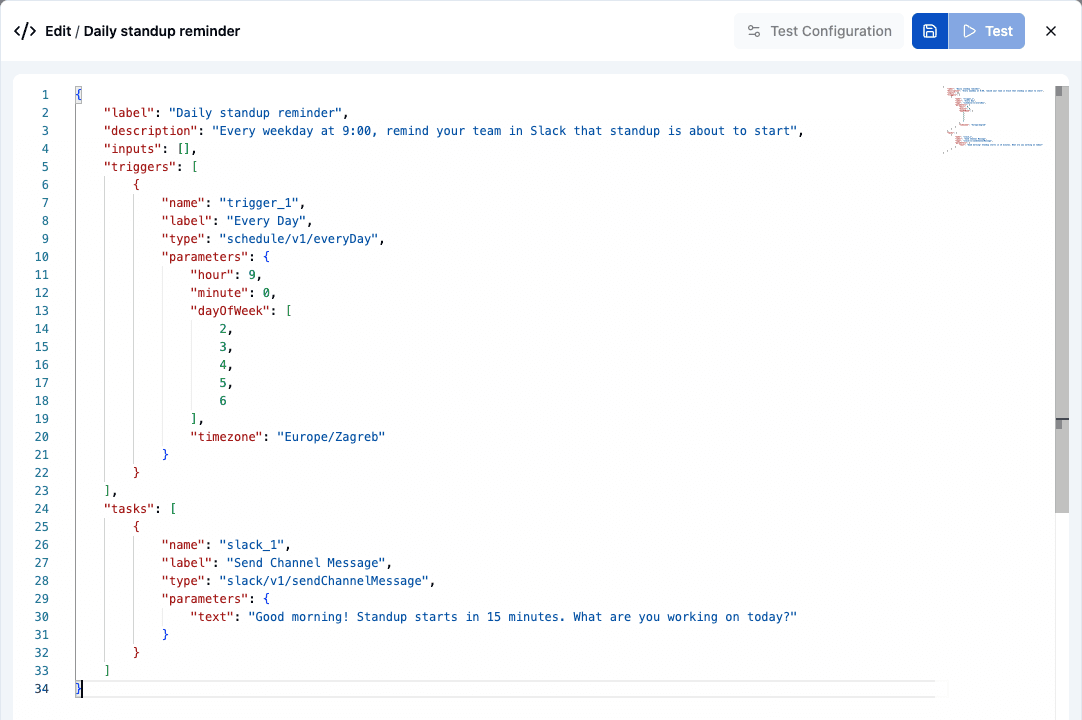Click line number 34 in the gutter
Image resolution: width=1082 pixels, height=720 pixels.
click(x=41, y=688)
